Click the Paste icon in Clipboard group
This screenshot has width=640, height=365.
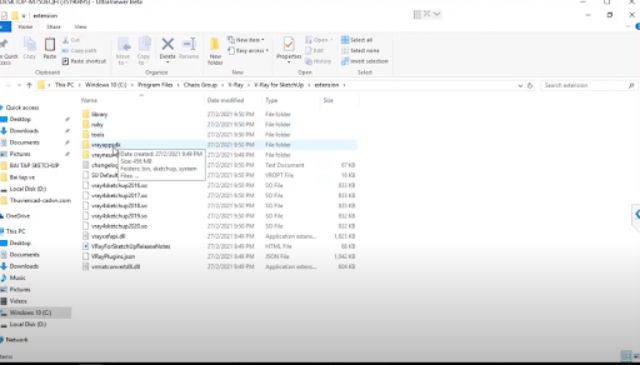click(50, 45)
